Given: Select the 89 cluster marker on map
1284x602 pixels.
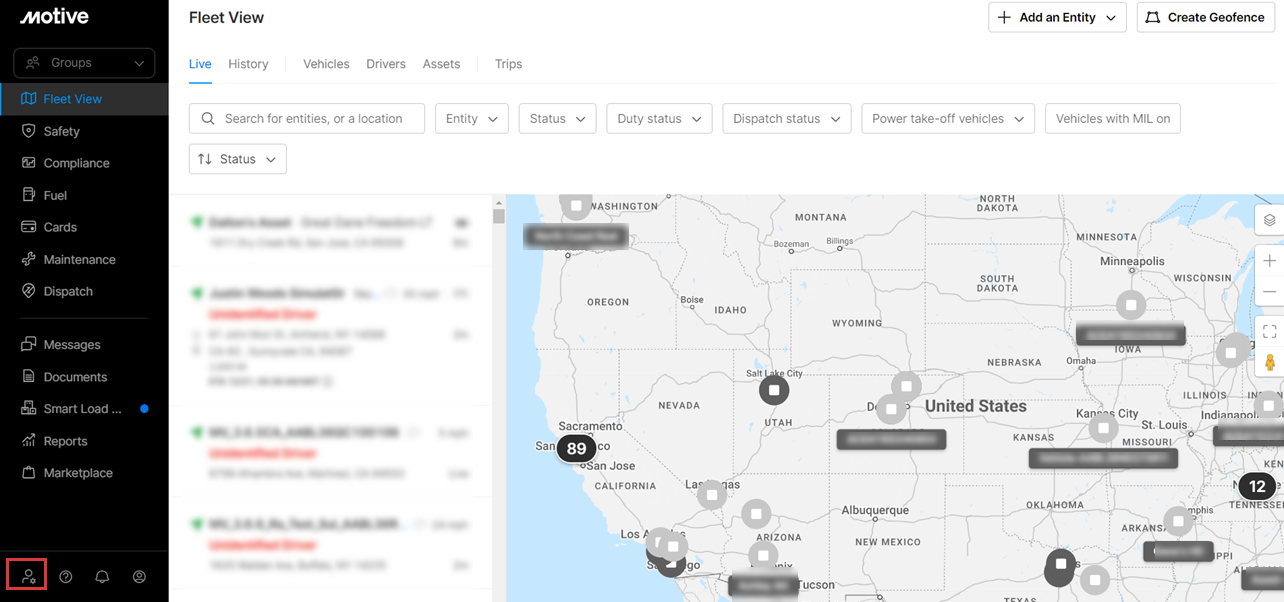Looking at the screenshot, I should tap(576, 448).
